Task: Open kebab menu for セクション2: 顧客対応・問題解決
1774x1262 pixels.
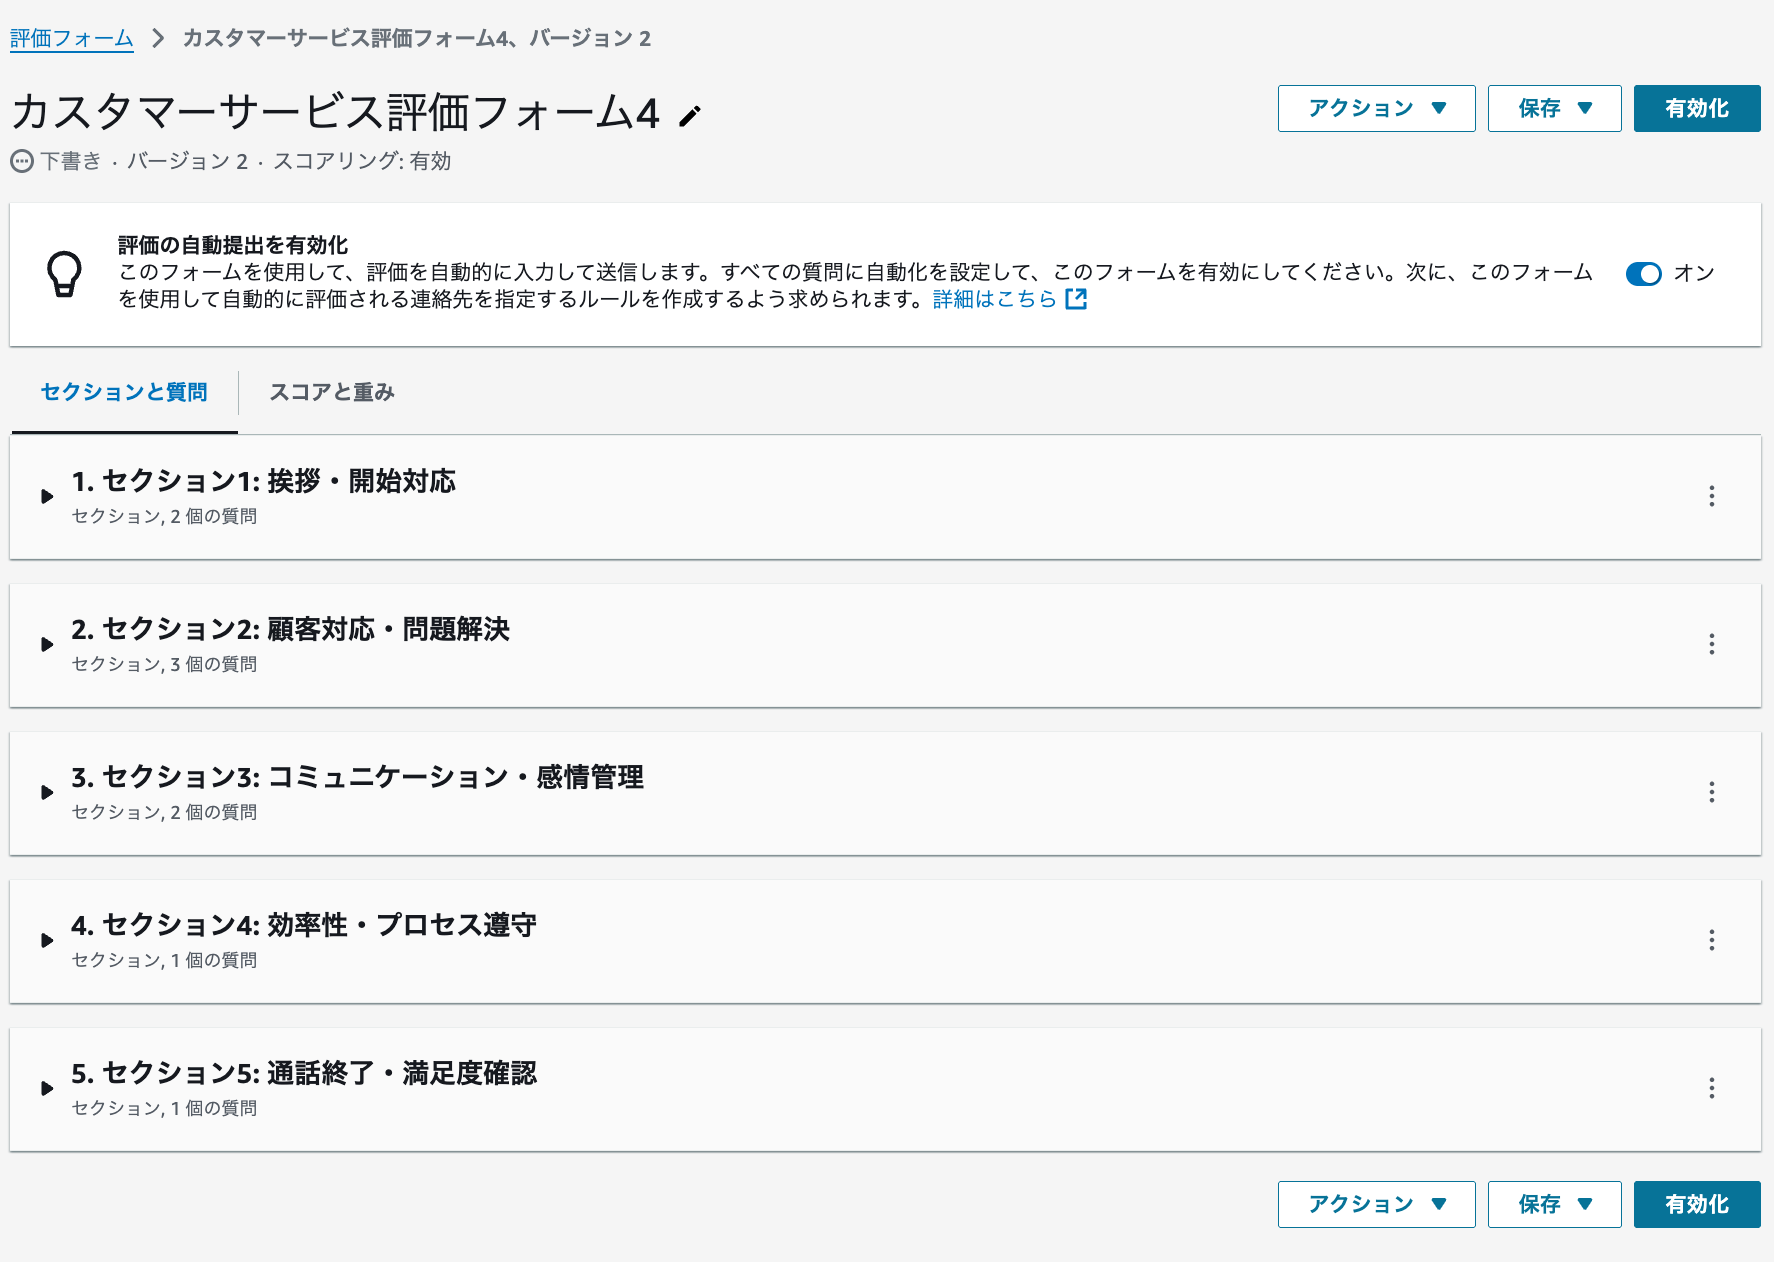Action: [1711, 644]
